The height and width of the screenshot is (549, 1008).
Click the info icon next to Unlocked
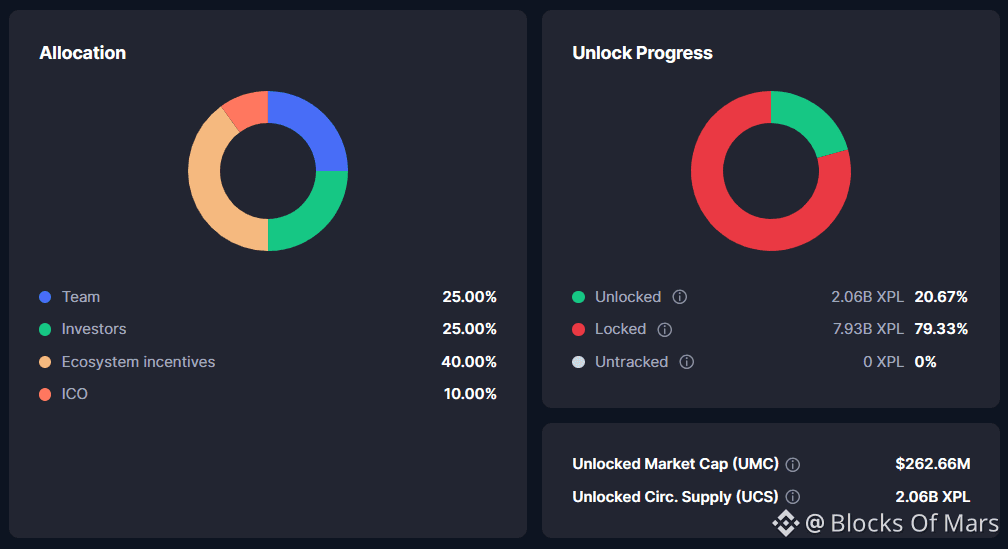[680, 297]
